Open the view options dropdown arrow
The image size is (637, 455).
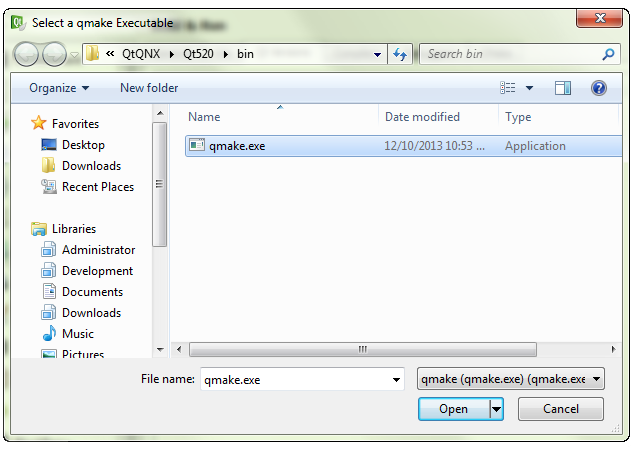tap(530, 88)
